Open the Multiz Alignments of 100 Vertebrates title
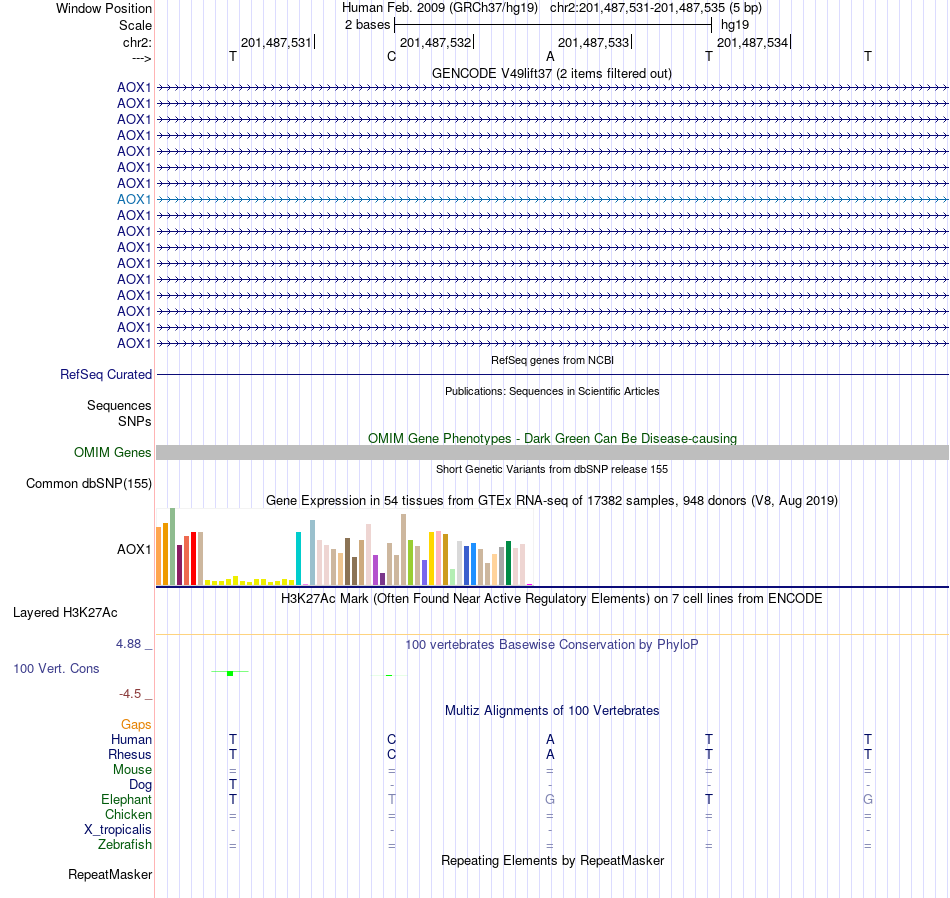 [552, 711]
